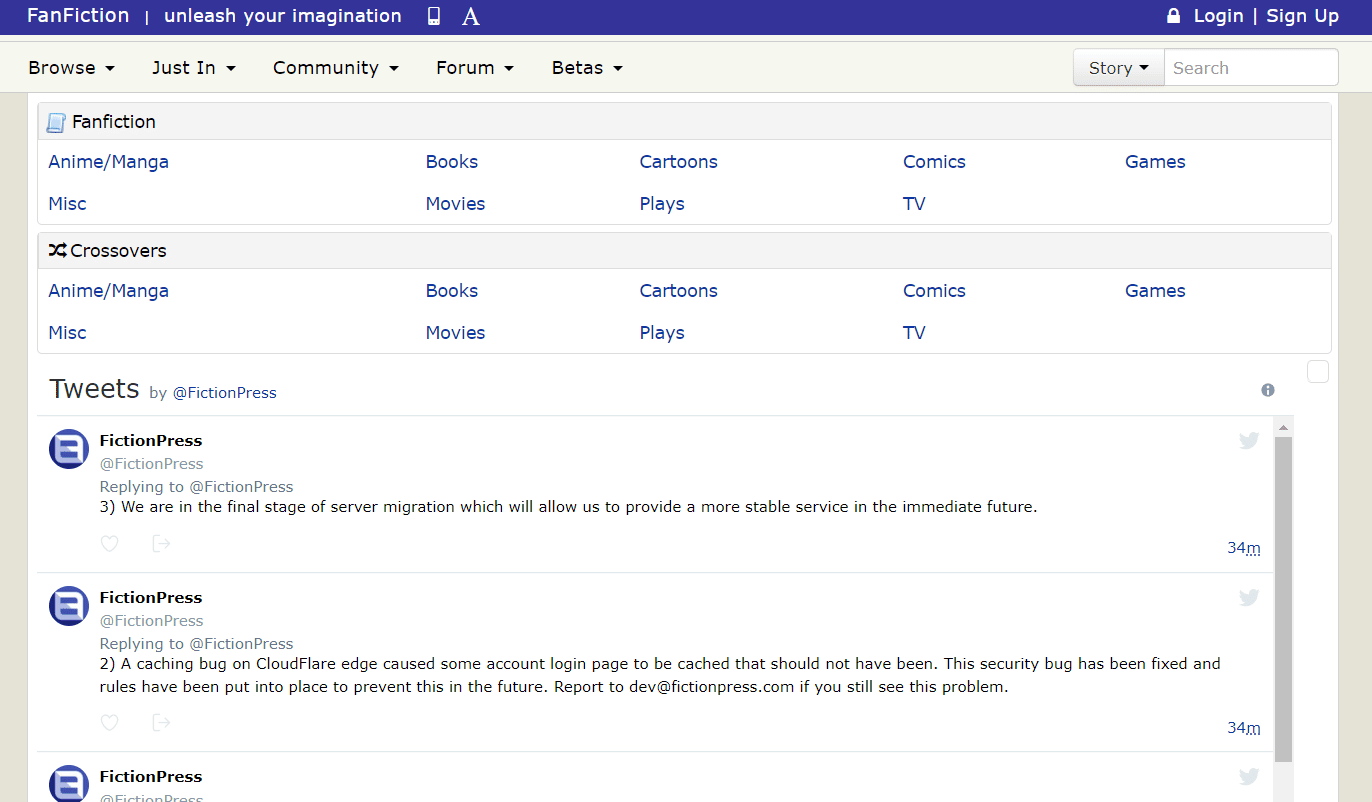Image resolution: width=1372 pixels, height=802 pixels.
Task: Click Twitter bird on the bottom partially shown tweet
Action: click(x=1249, y=776)
